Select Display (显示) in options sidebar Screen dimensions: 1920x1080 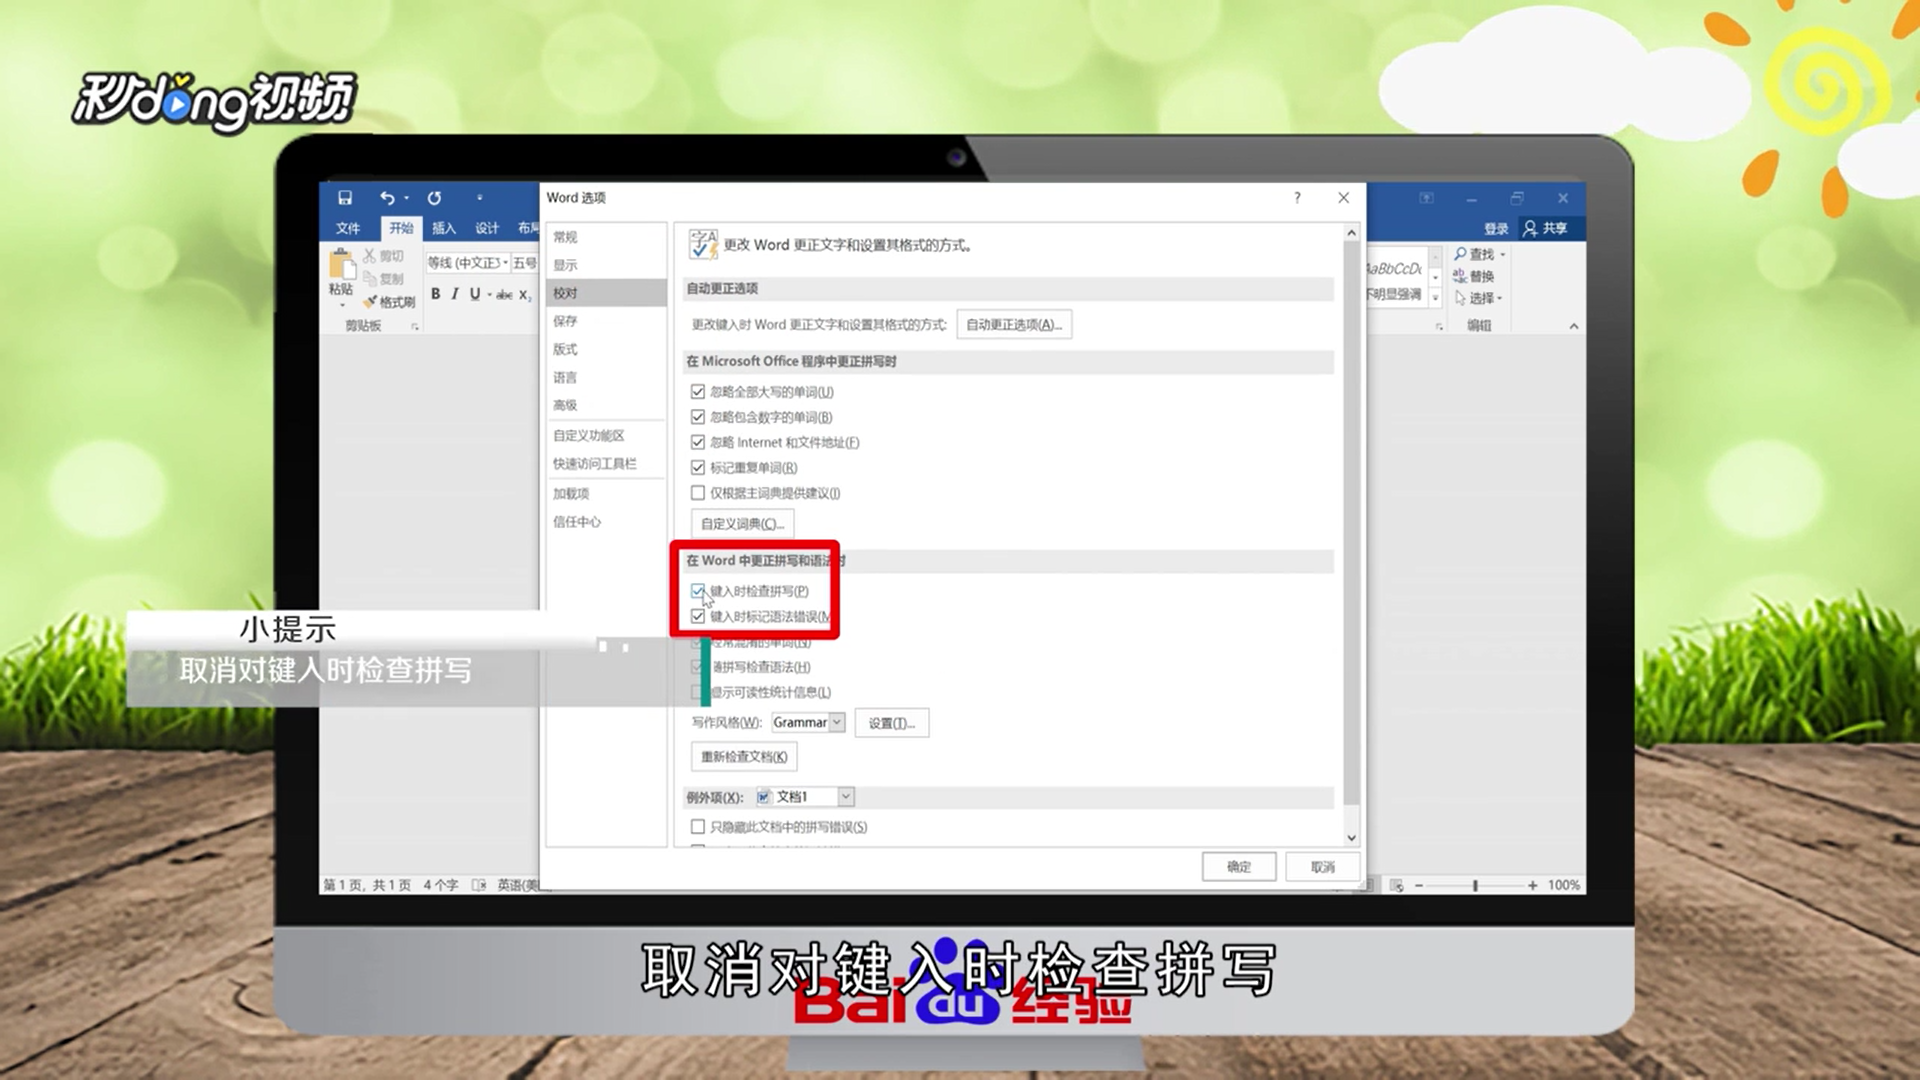[x=606, y=265]
